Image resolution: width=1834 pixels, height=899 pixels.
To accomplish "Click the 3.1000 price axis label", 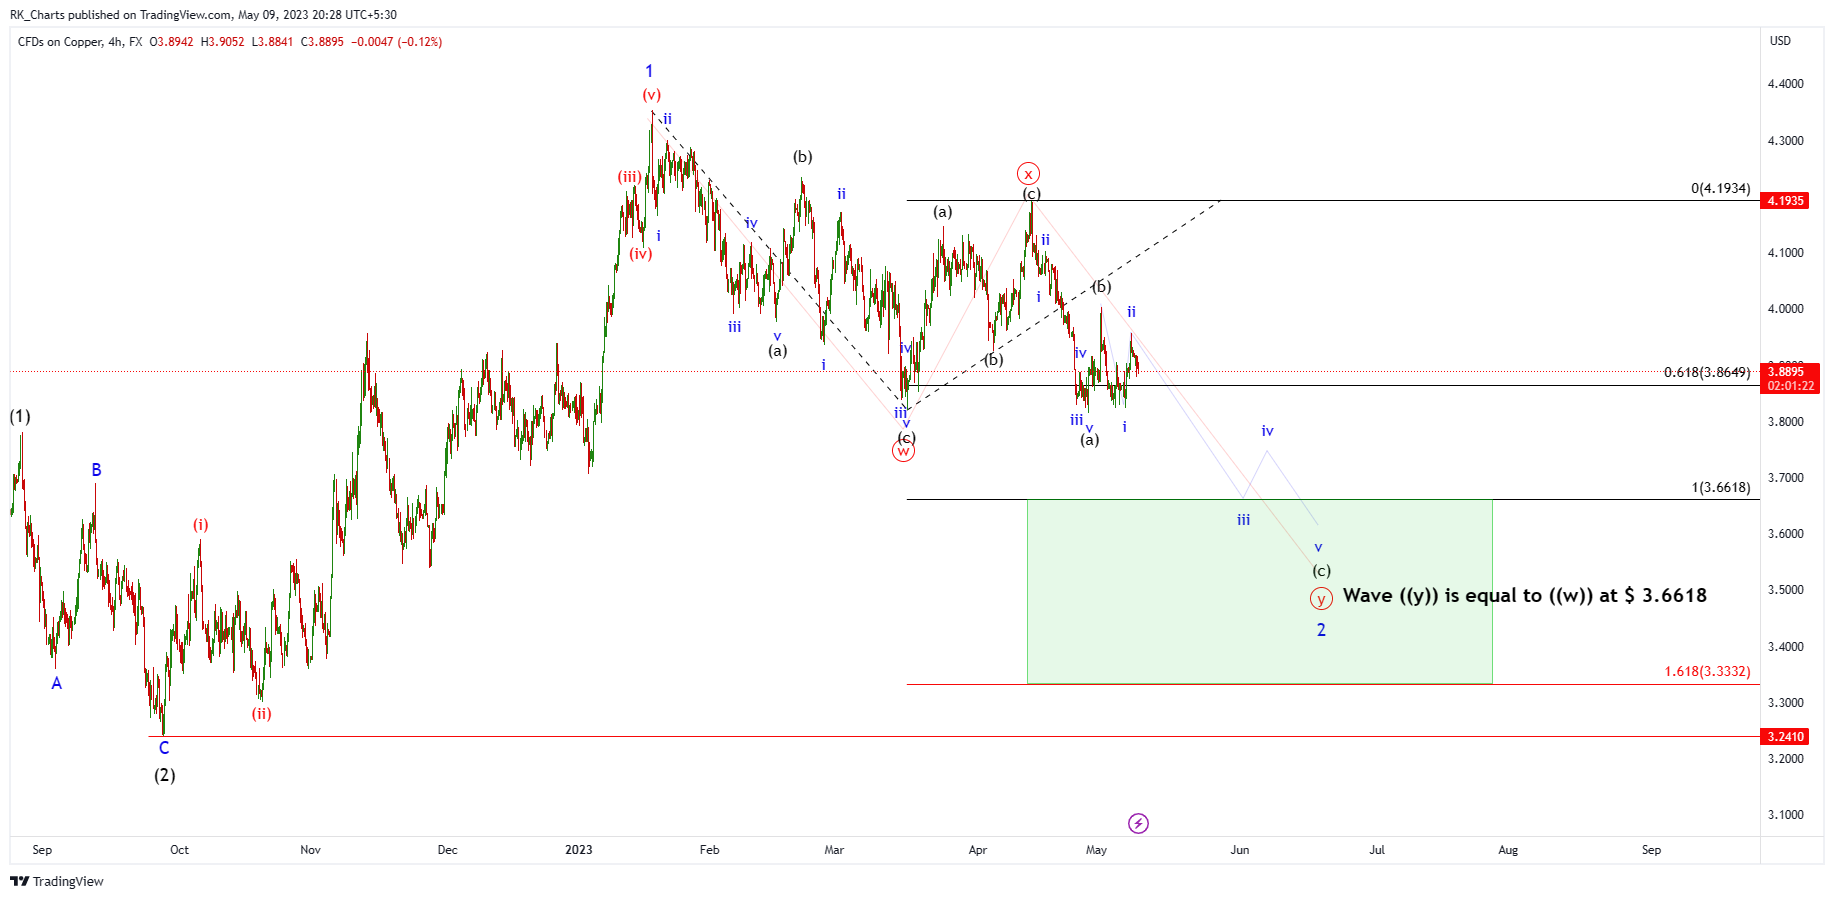I will tap(1786, 815).
